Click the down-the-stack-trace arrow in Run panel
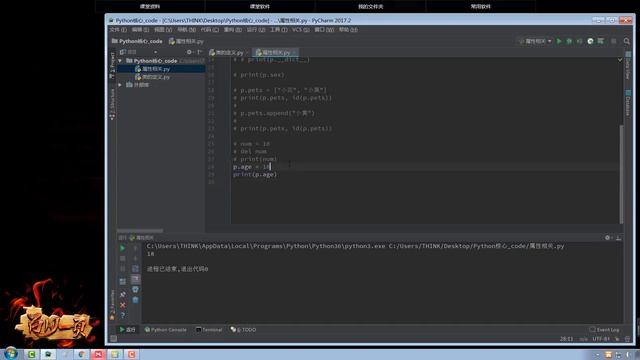The image size is (640, 360). point(136,258)
